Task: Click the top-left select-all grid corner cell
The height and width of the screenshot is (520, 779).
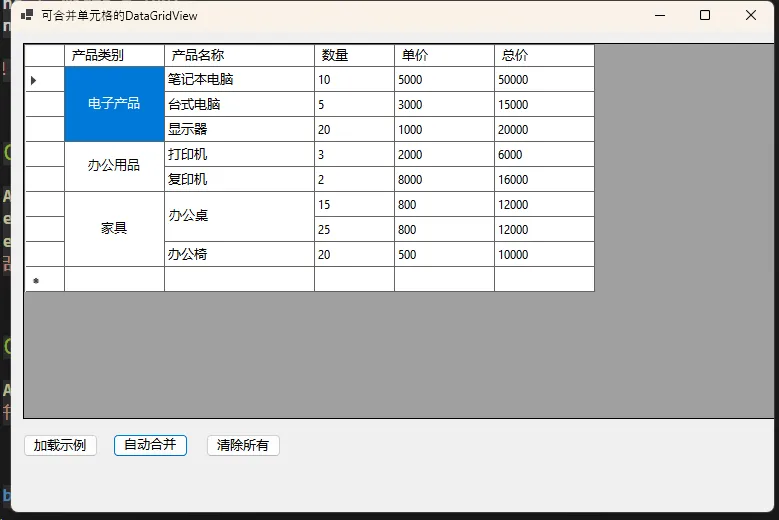Action: point(44,55)
